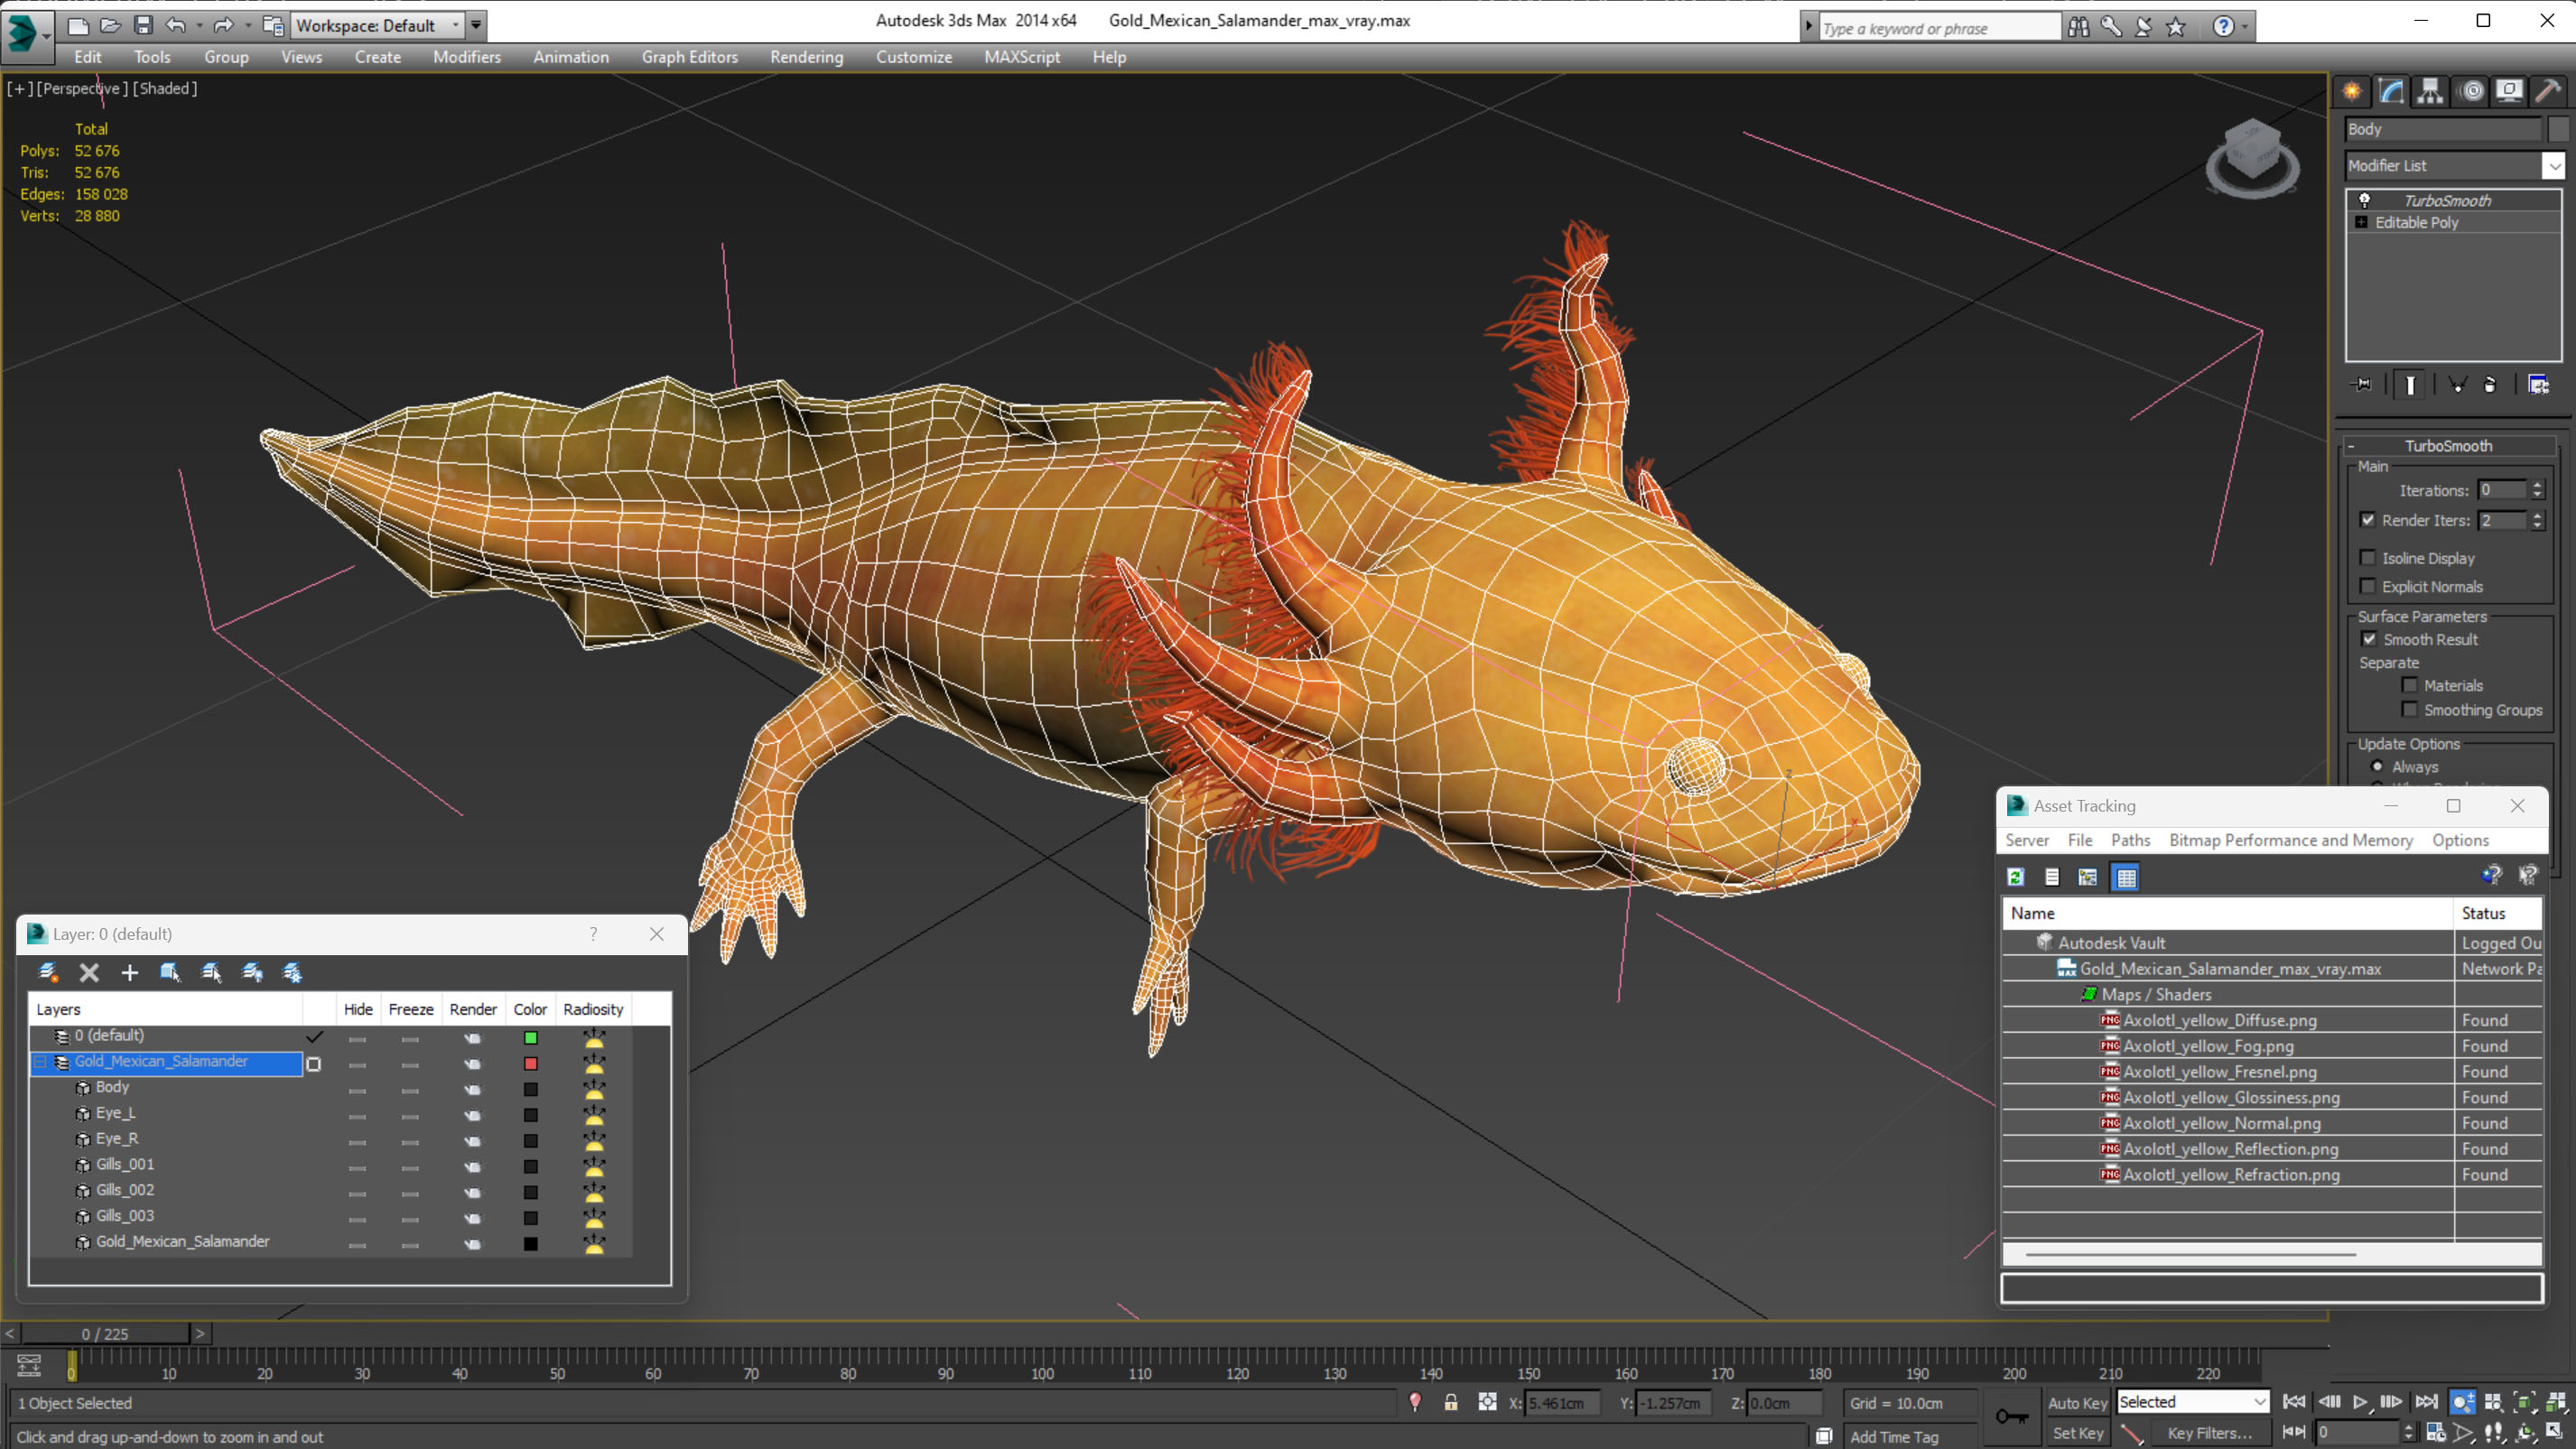
Task: Click red color swatch of Gold_Mexican_Salamander layer
Action: 530,1063
